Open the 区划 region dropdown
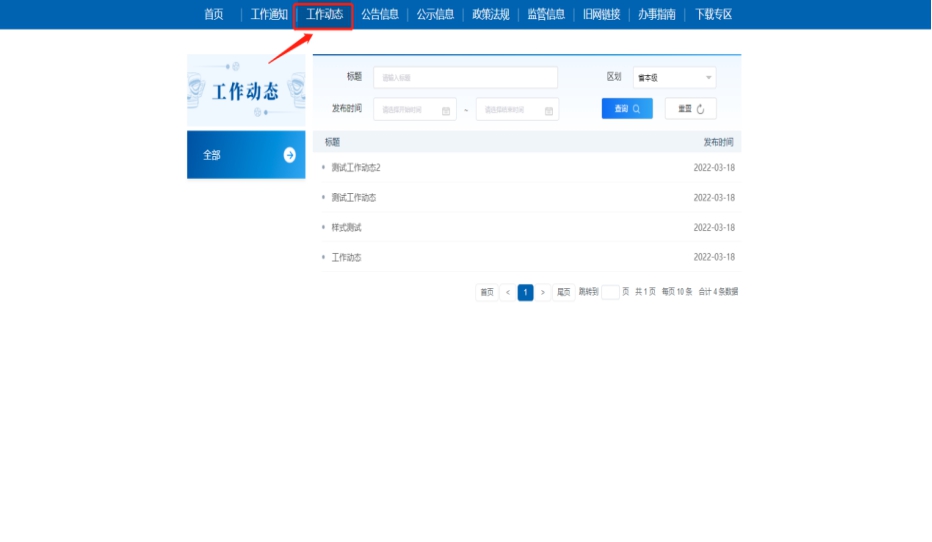 [674, 77]
